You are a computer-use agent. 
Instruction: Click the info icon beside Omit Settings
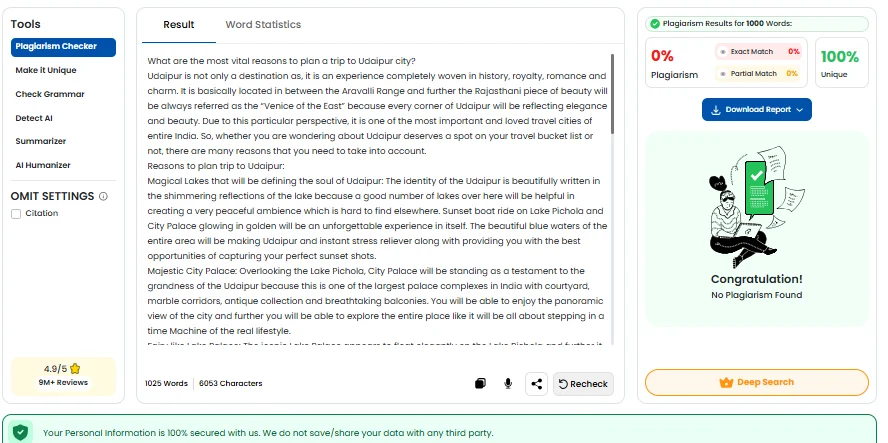pos(104,197)
